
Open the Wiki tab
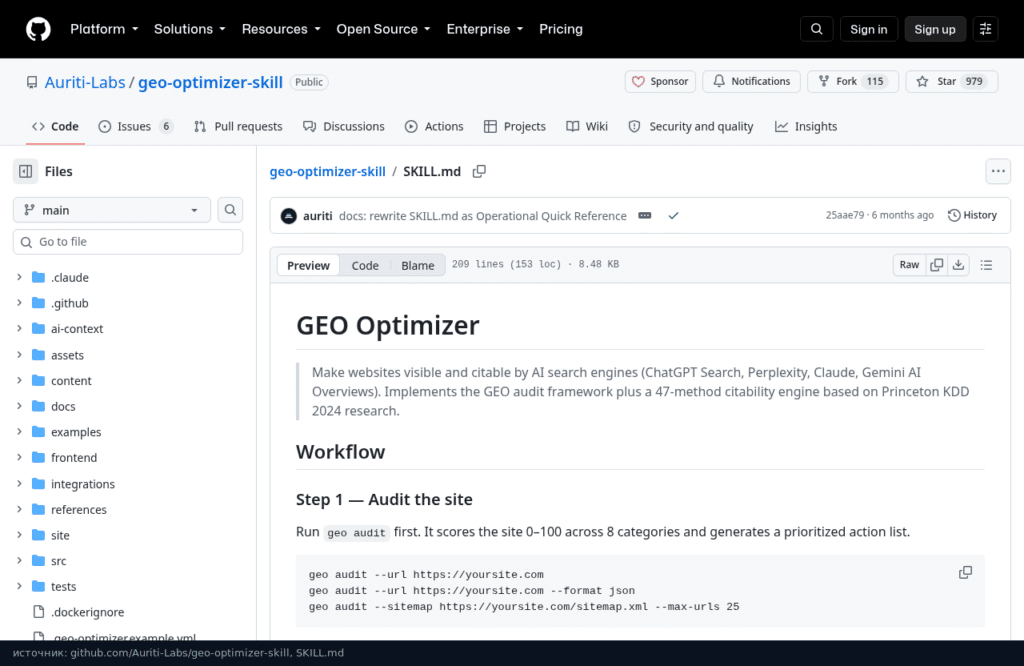pos(587,127)
